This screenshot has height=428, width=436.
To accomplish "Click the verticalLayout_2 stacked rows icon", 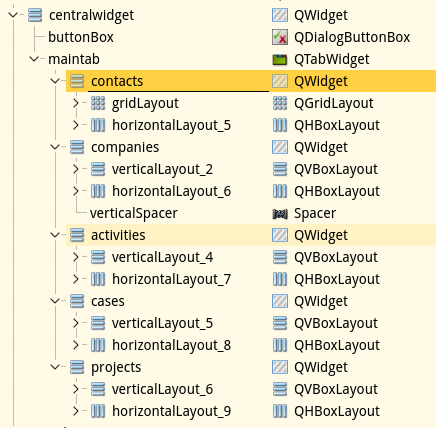I will [98, 169].
